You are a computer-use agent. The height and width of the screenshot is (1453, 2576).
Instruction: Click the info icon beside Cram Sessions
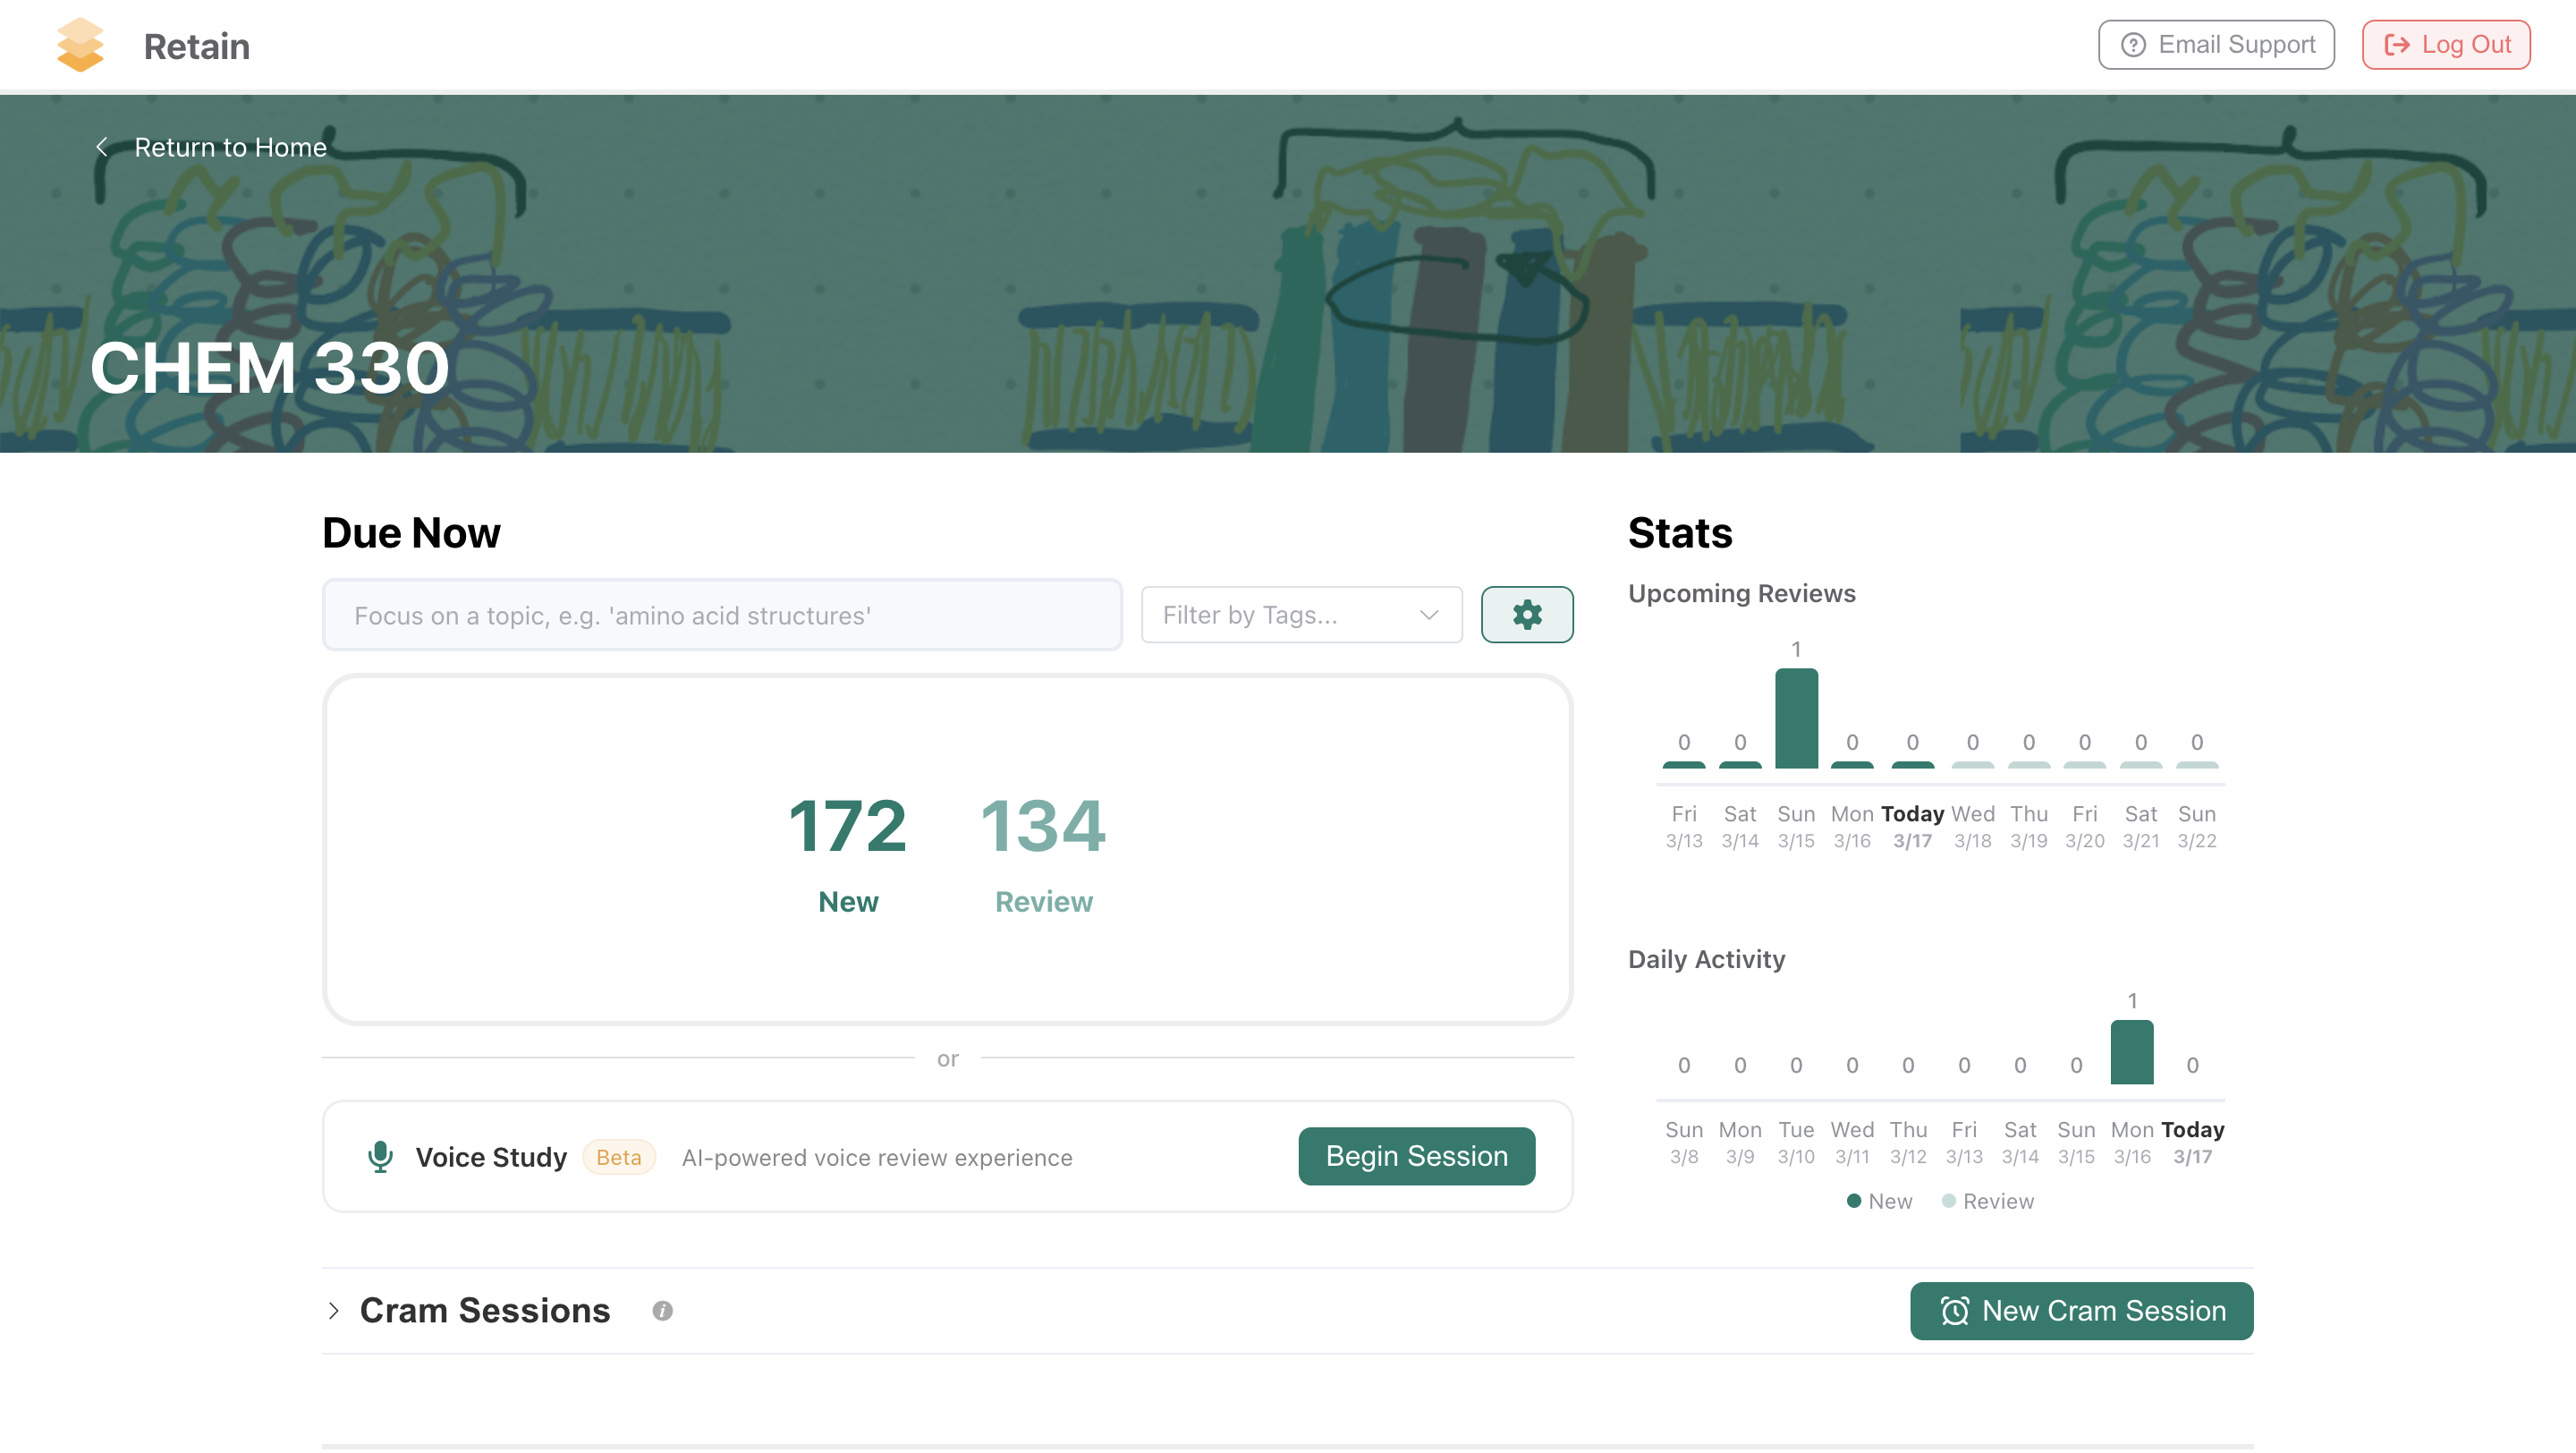click(662, 1310)
